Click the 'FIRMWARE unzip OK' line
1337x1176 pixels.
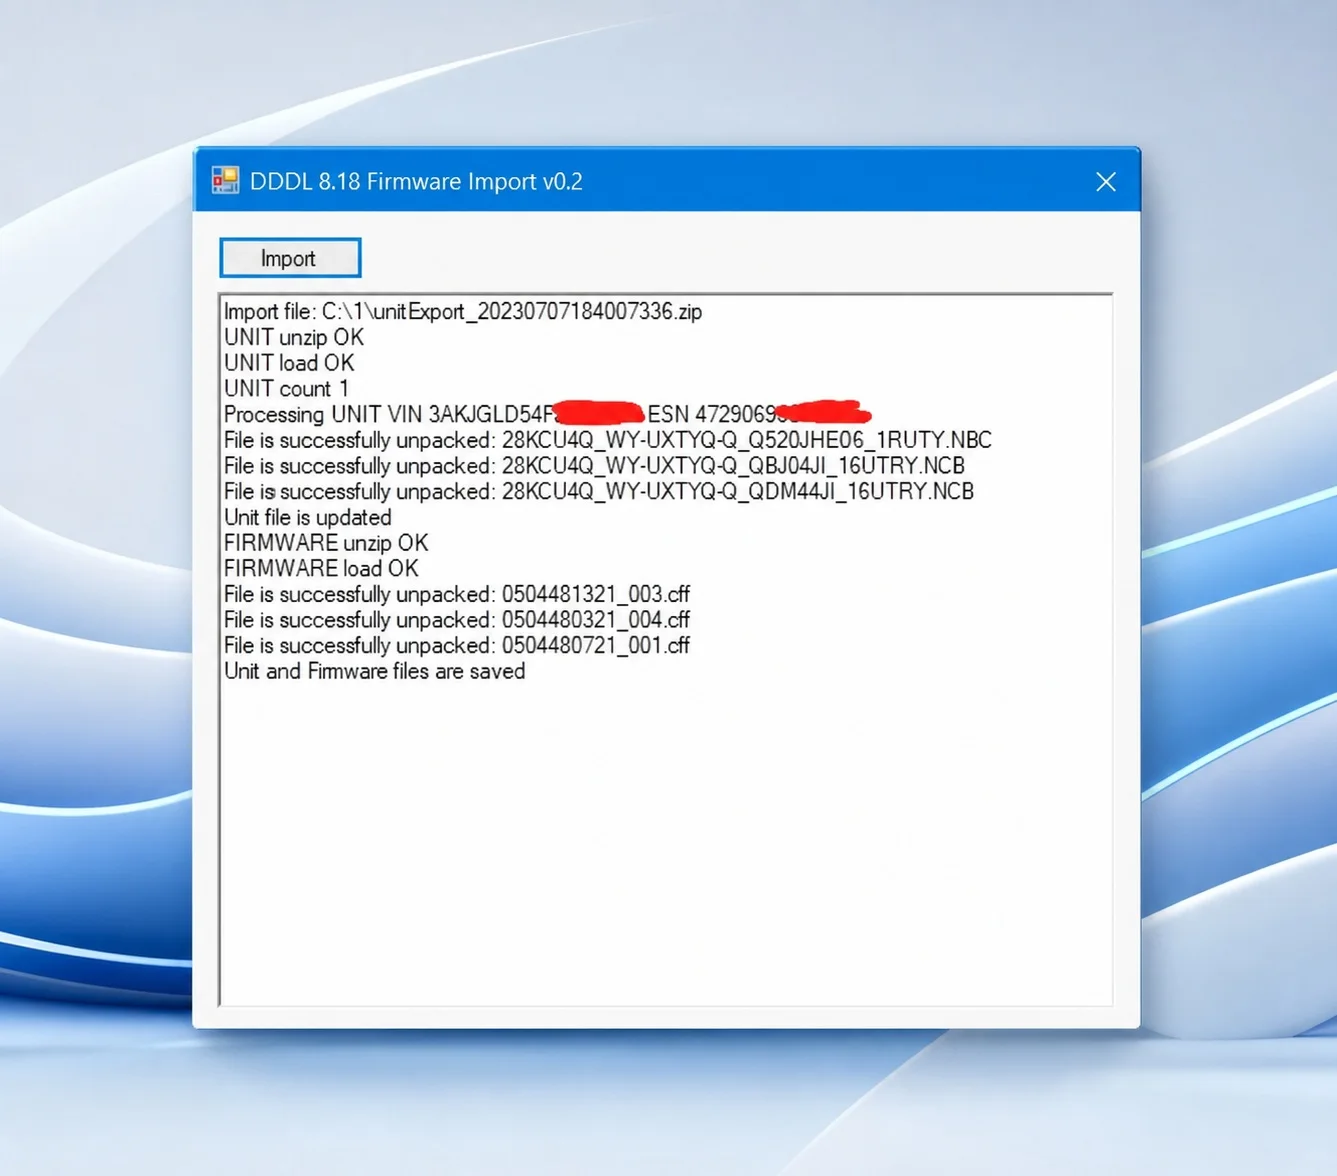tap(326, 543)
